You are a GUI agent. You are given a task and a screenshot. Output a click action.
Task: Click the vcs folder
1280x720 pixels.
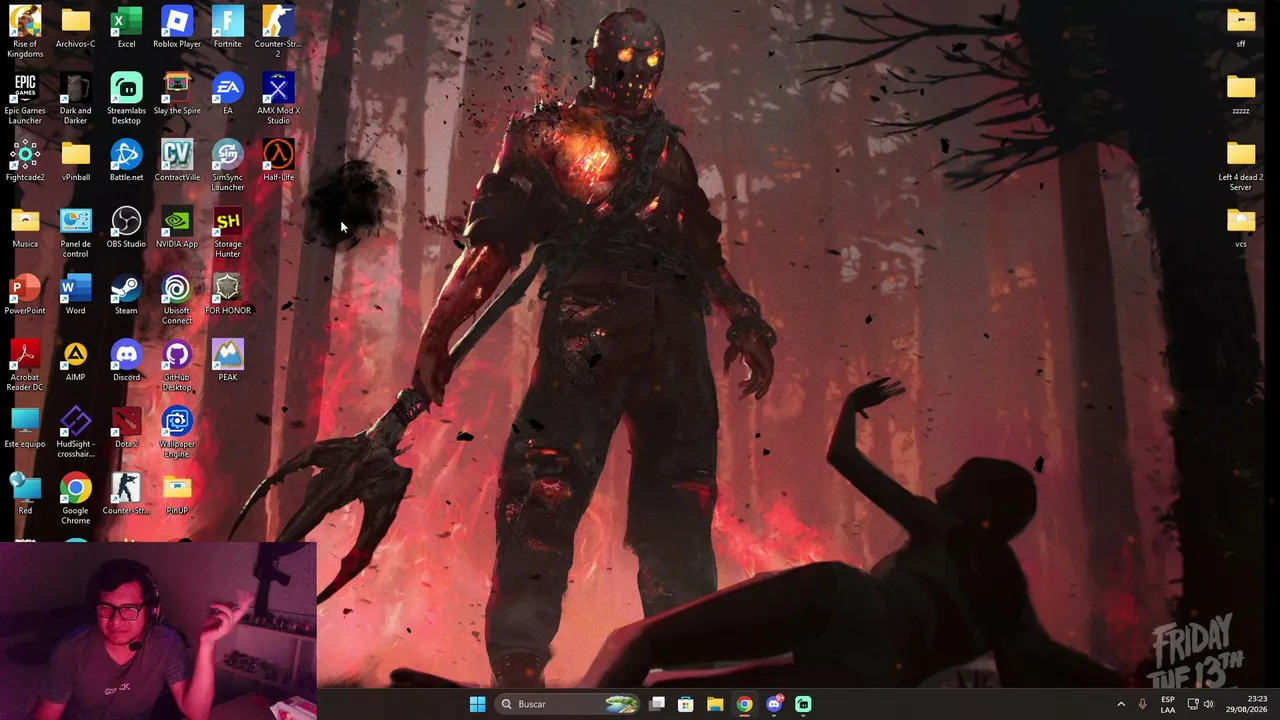1241,228
